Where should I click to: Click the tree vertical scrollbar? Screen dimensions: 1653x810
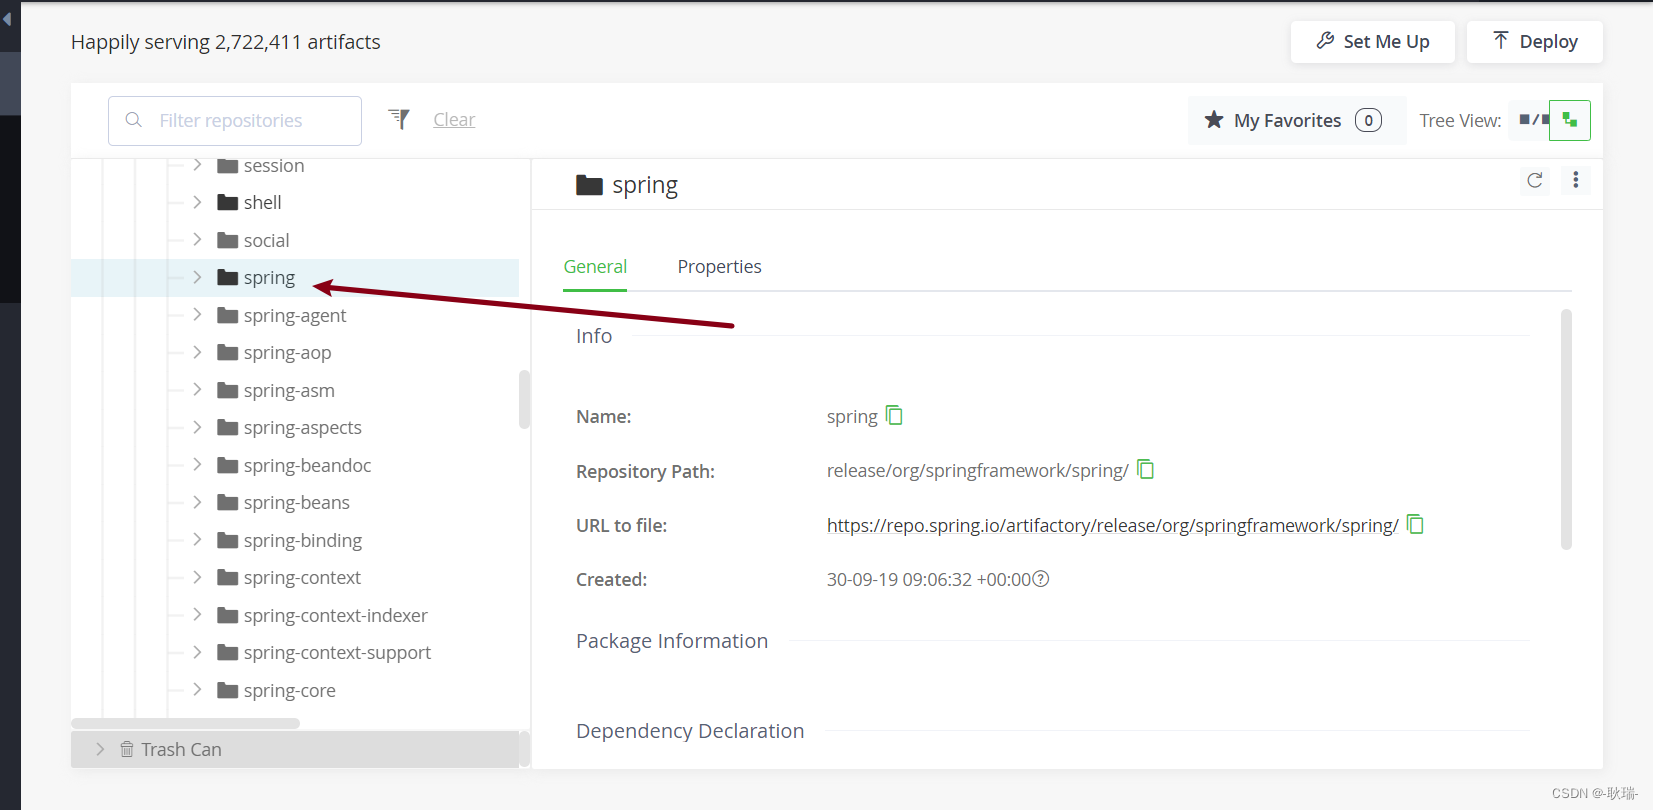[524, 399]
